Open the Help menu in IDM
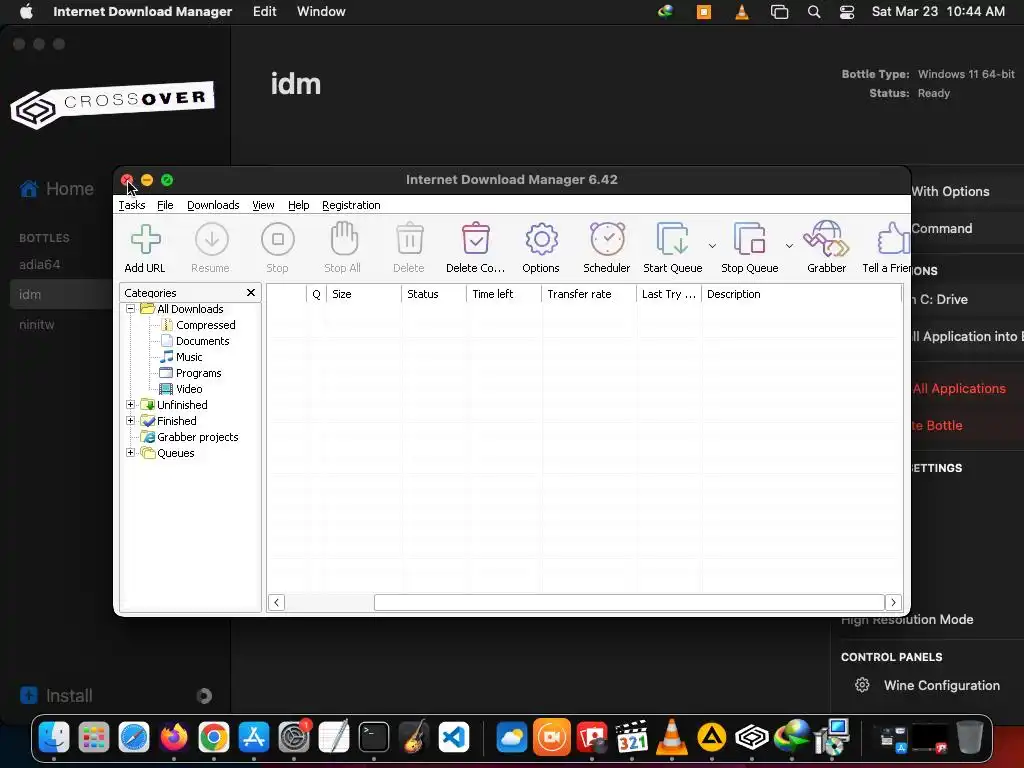1024x768 pixels. coord(298,205)
